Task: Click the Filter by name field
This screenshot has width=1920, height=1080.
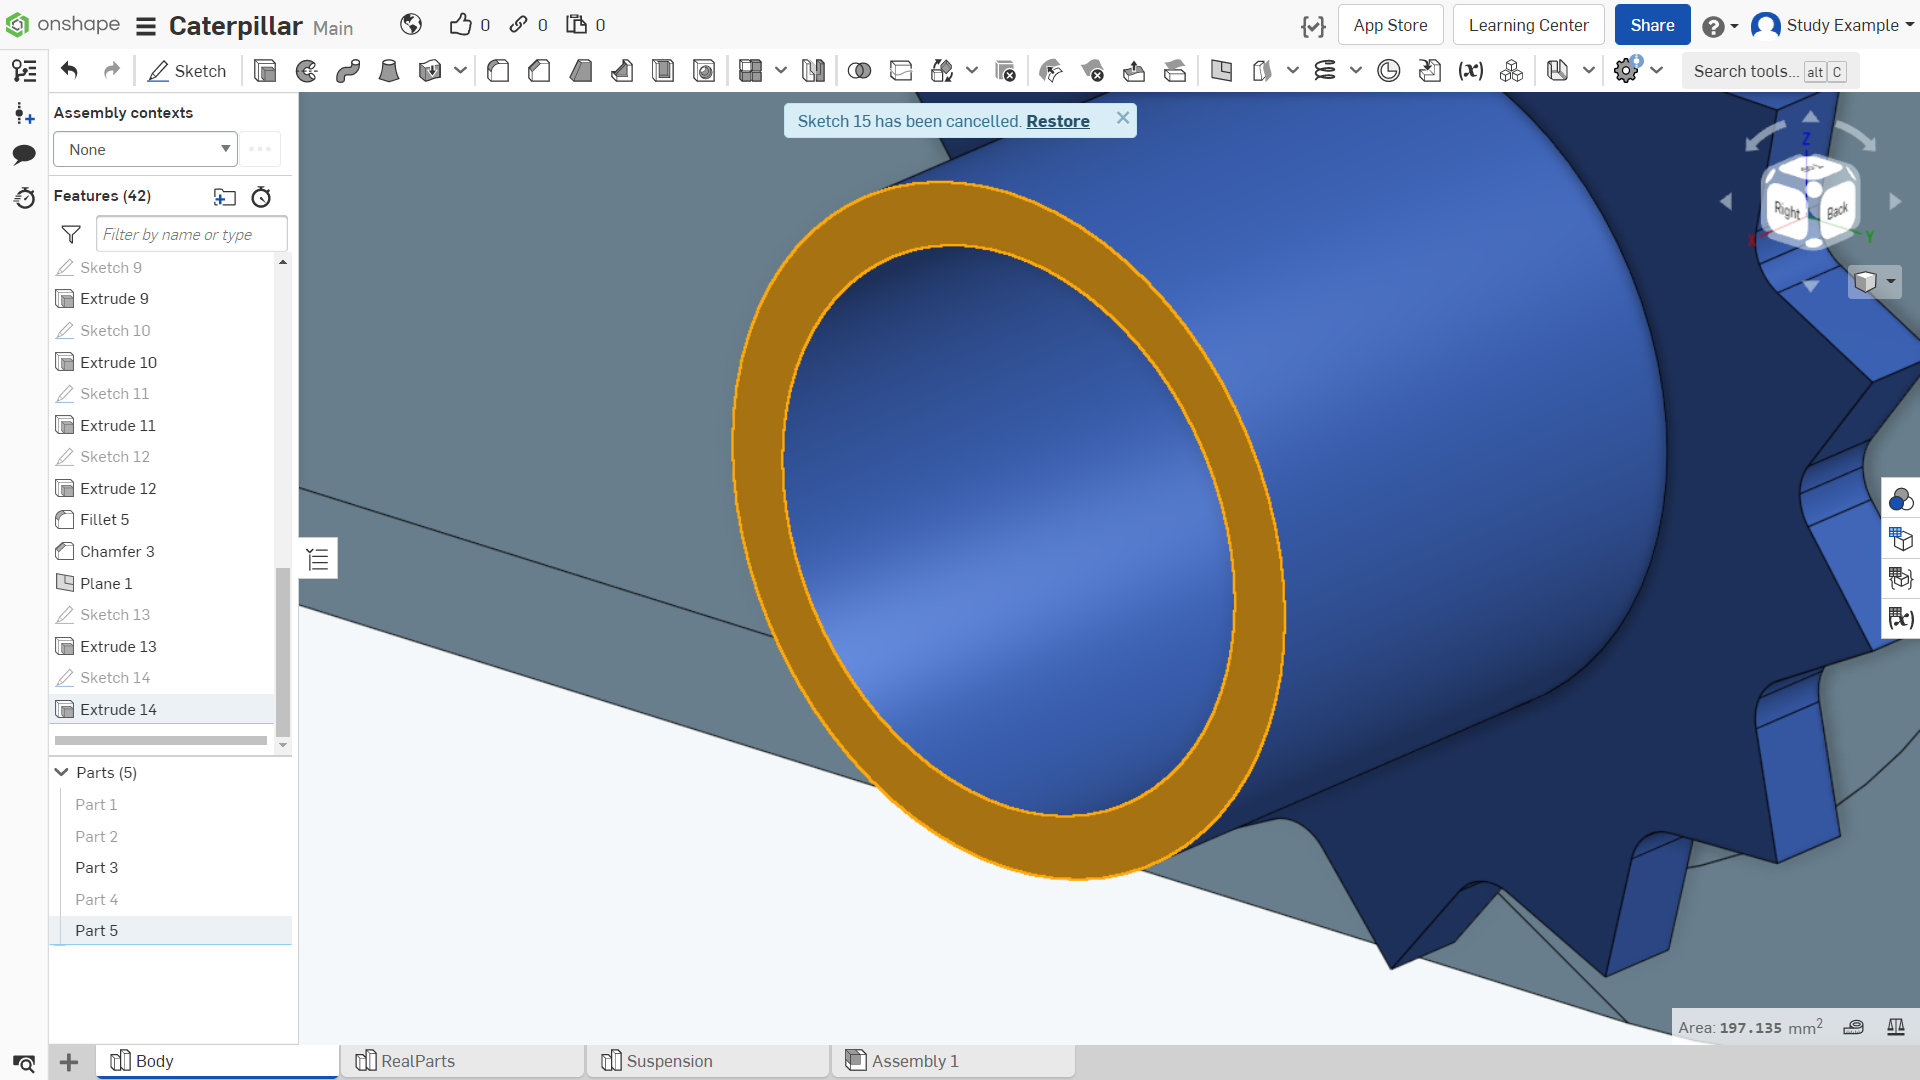Action: (x=192, y=234)
